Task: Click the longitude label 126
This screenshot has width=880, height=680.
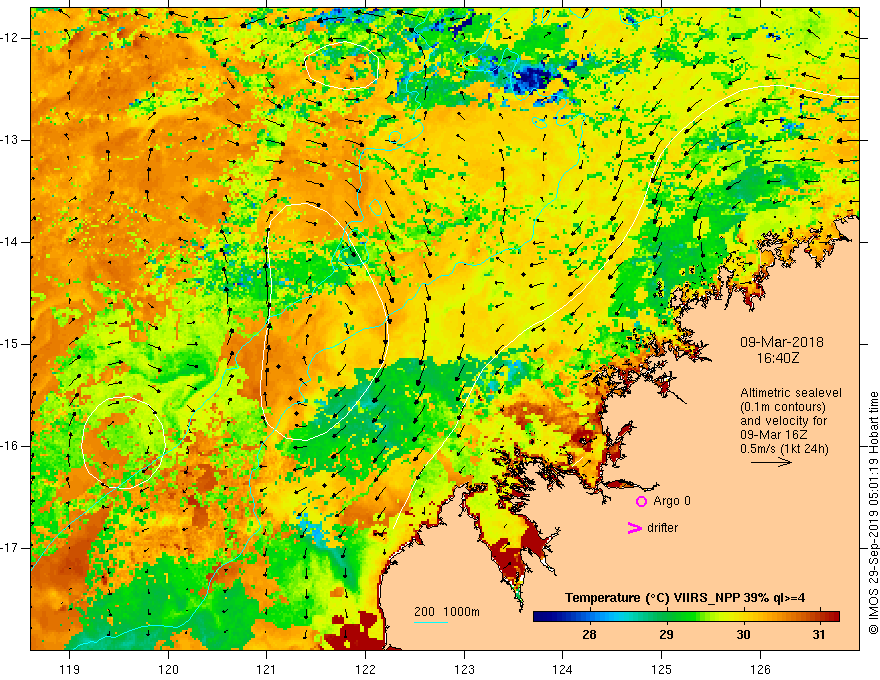Action: pos(760,669)
